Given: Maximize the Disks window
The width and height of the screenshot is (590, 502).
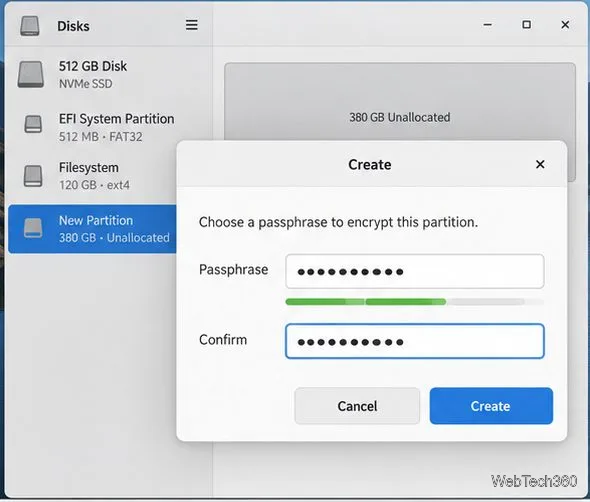Looking at the screenshot, I should 526,25.
